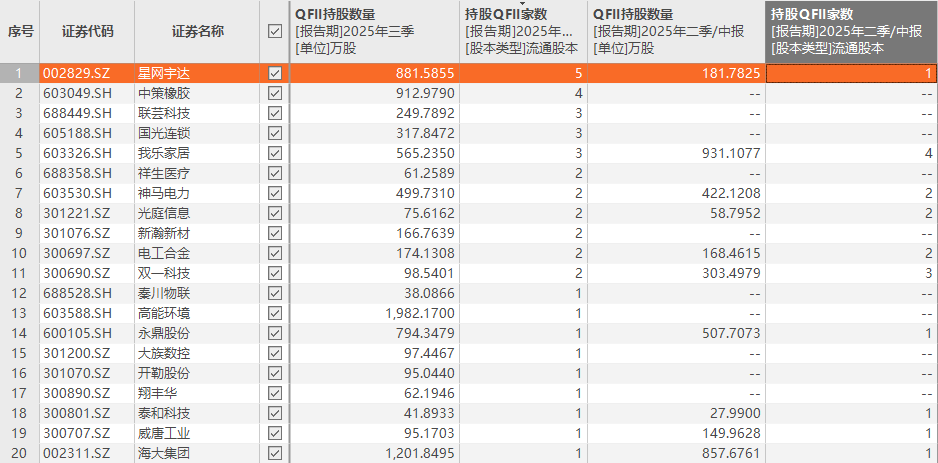The image size is (938, 463).
Task: Toggle the select-all checkbox in the header
Action: [x=275, y=31]
